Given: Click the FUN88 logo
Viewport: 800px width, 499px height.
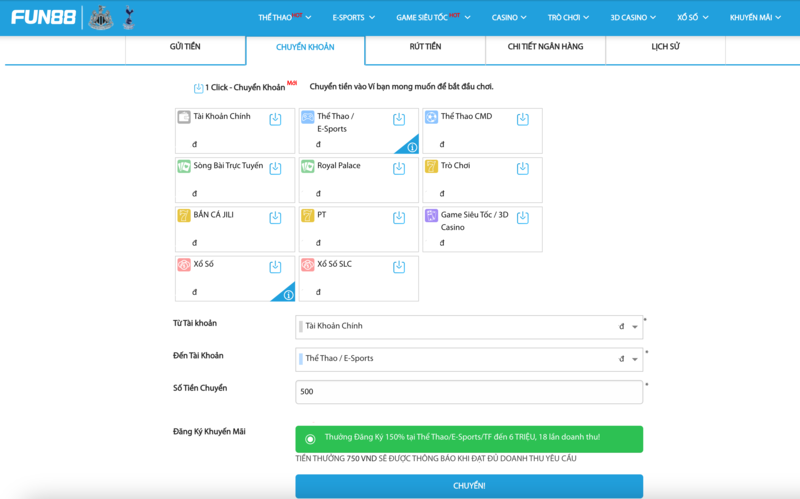Looking at the screenshot, I should [x=43, y=17].
